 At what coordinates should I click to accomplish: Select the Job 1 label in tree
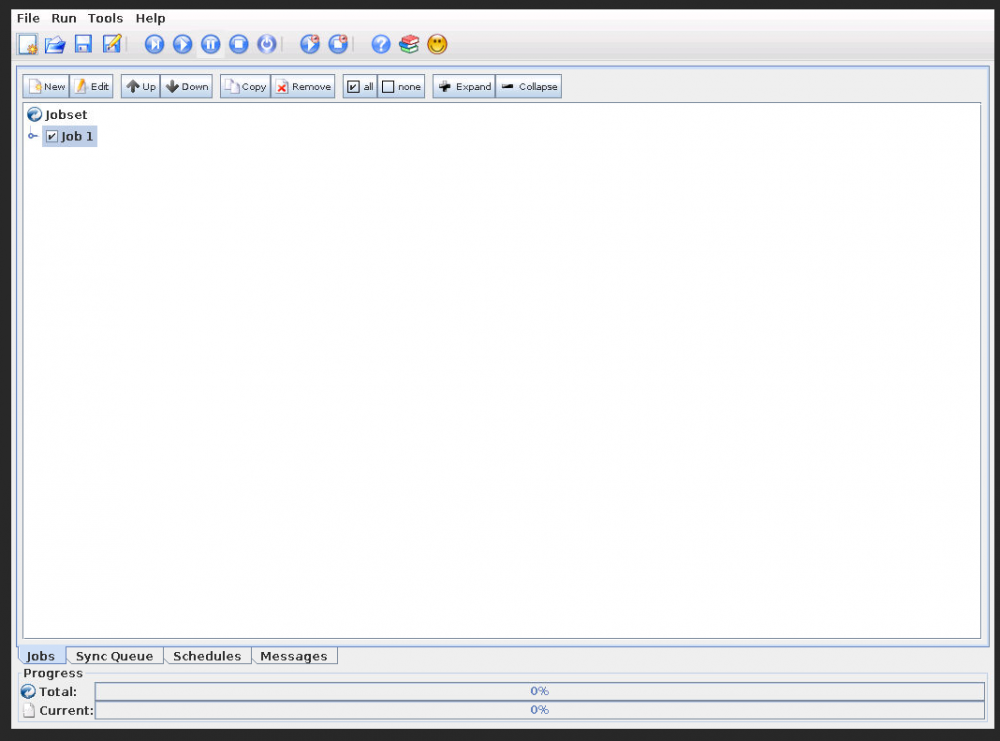[x=77, y=136]
